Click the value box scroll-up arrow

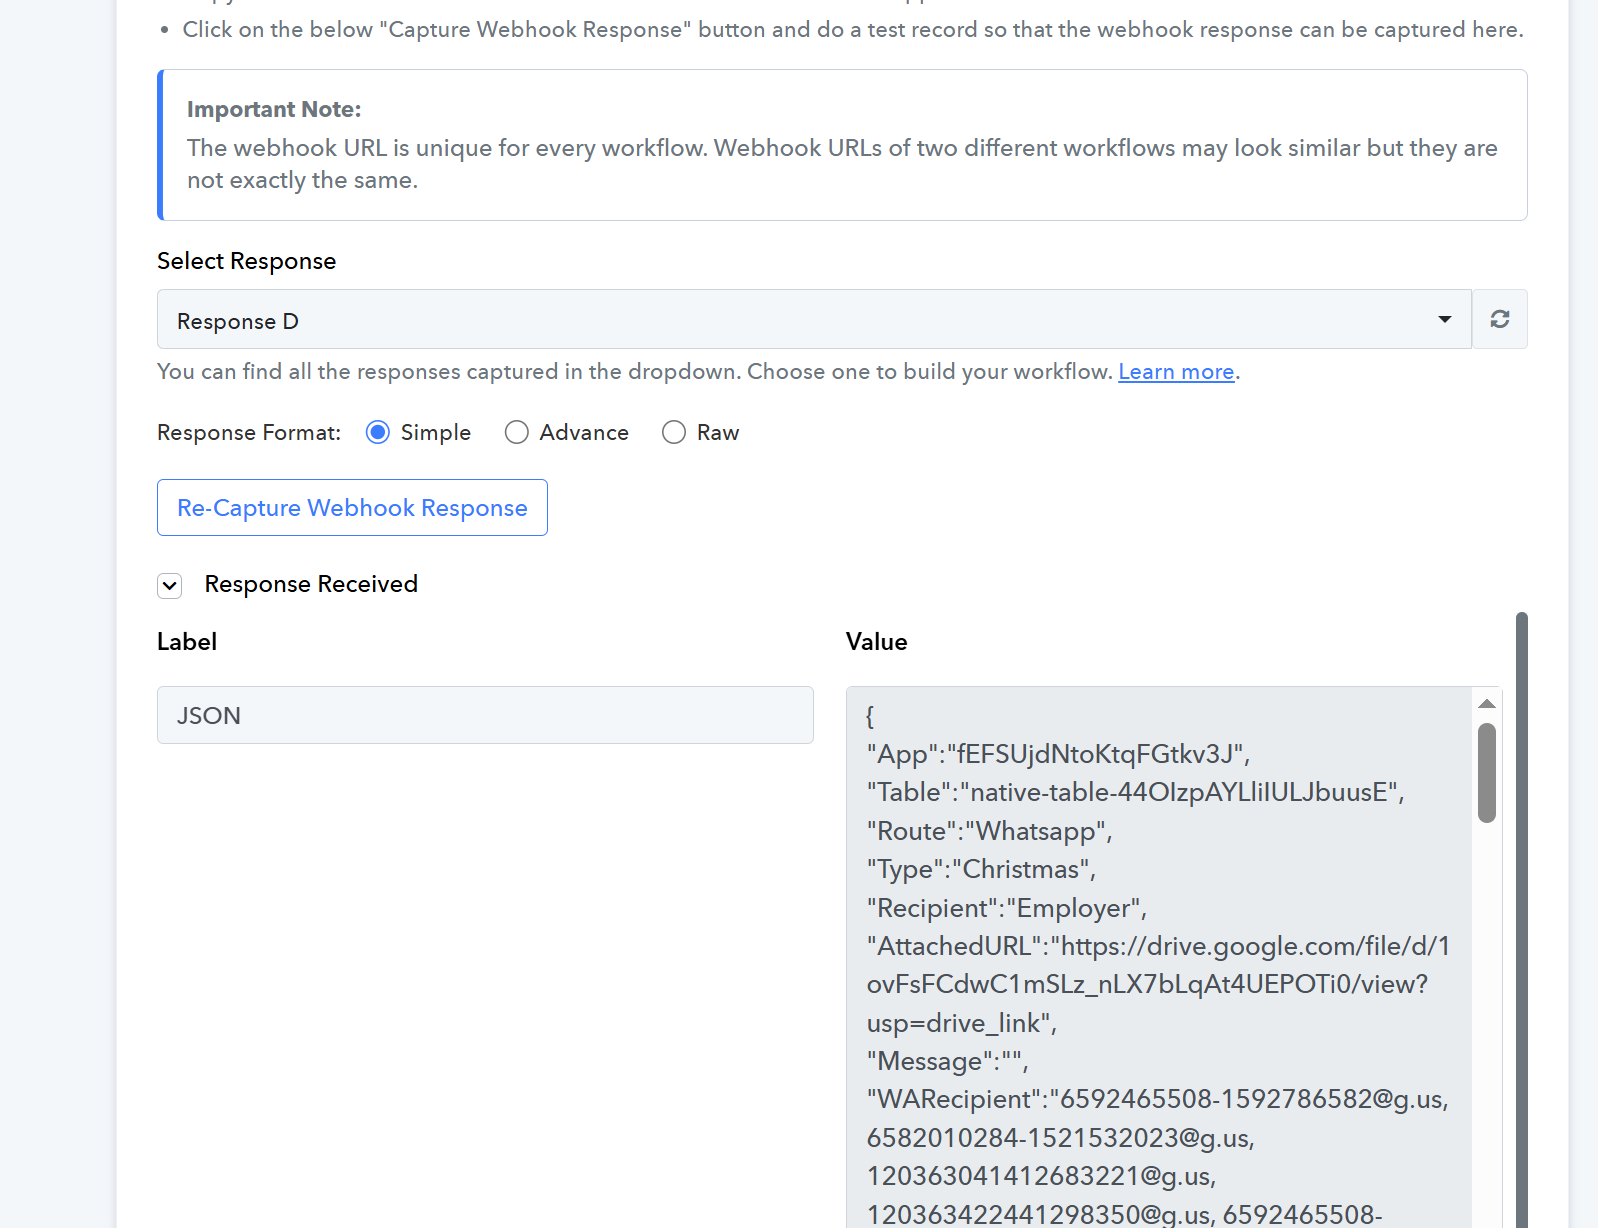[x=1487, y=704]
